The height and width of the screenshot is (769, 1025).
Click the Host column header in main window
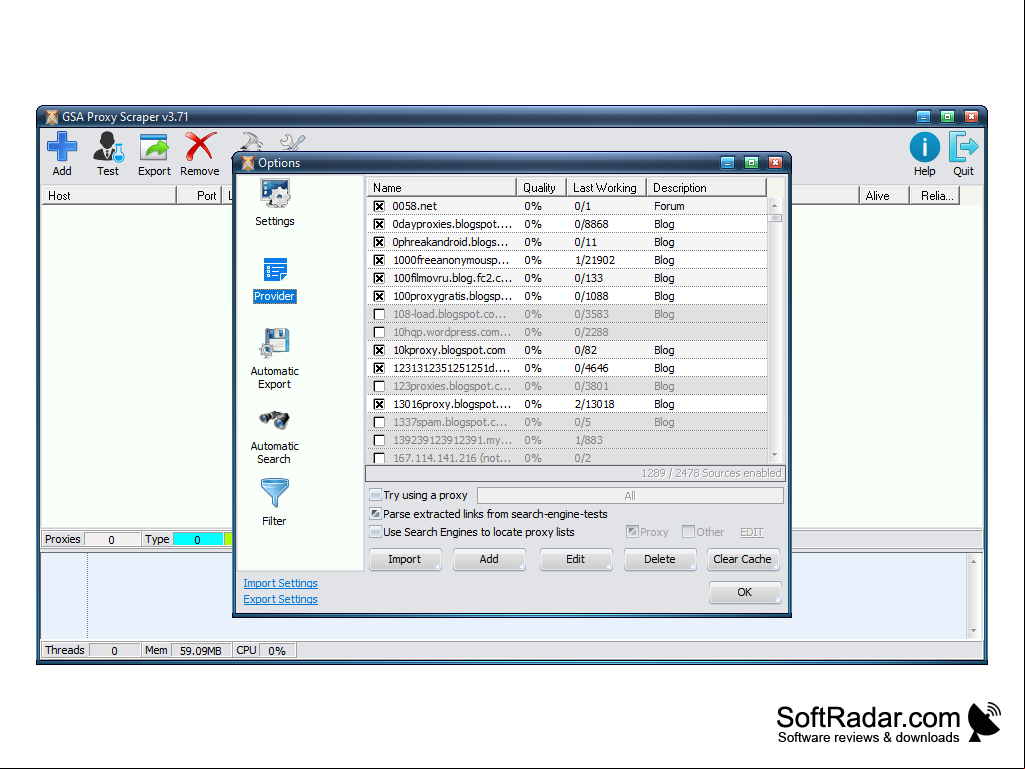(109, 196)
